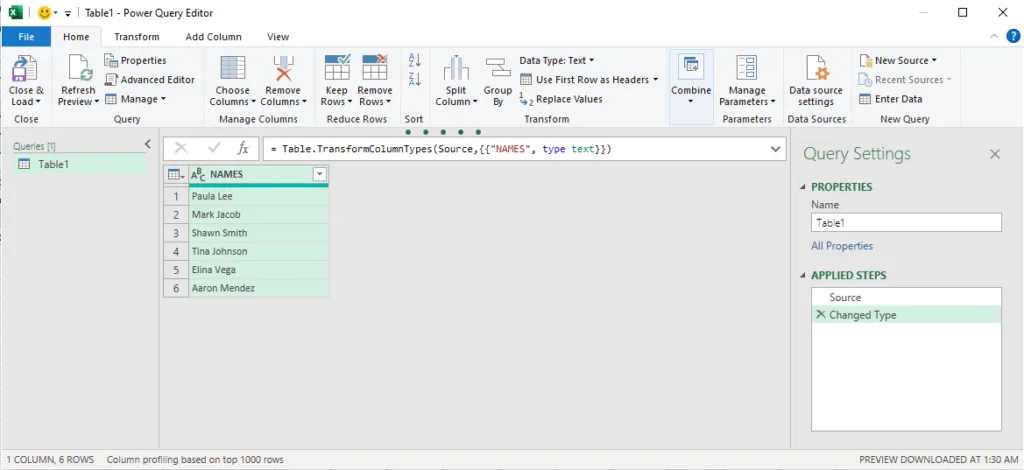Open the NAMES column filter dropdown
The height and width of the screenshot is (470, 1024).
pos(319,174)
